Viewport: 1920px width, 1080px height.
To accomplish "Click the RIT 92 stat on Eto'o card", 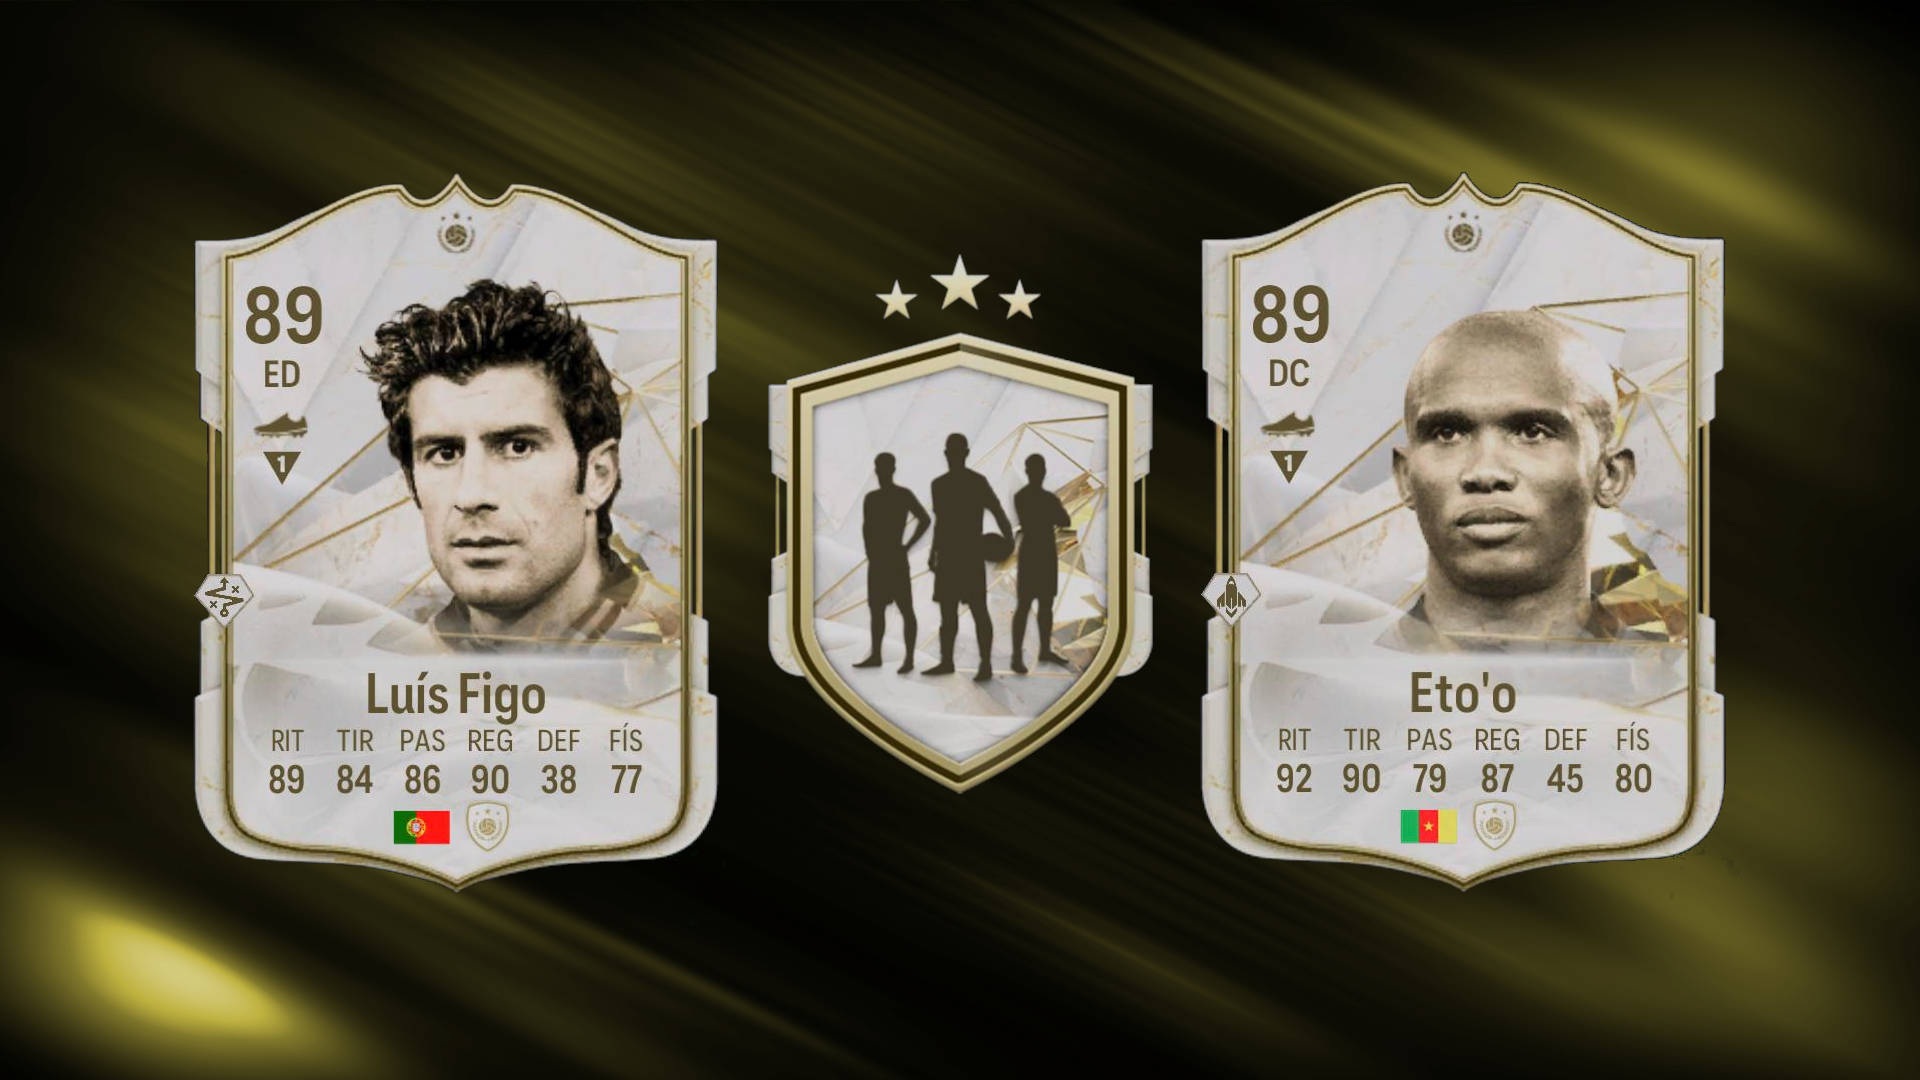I will [1293, 760].
